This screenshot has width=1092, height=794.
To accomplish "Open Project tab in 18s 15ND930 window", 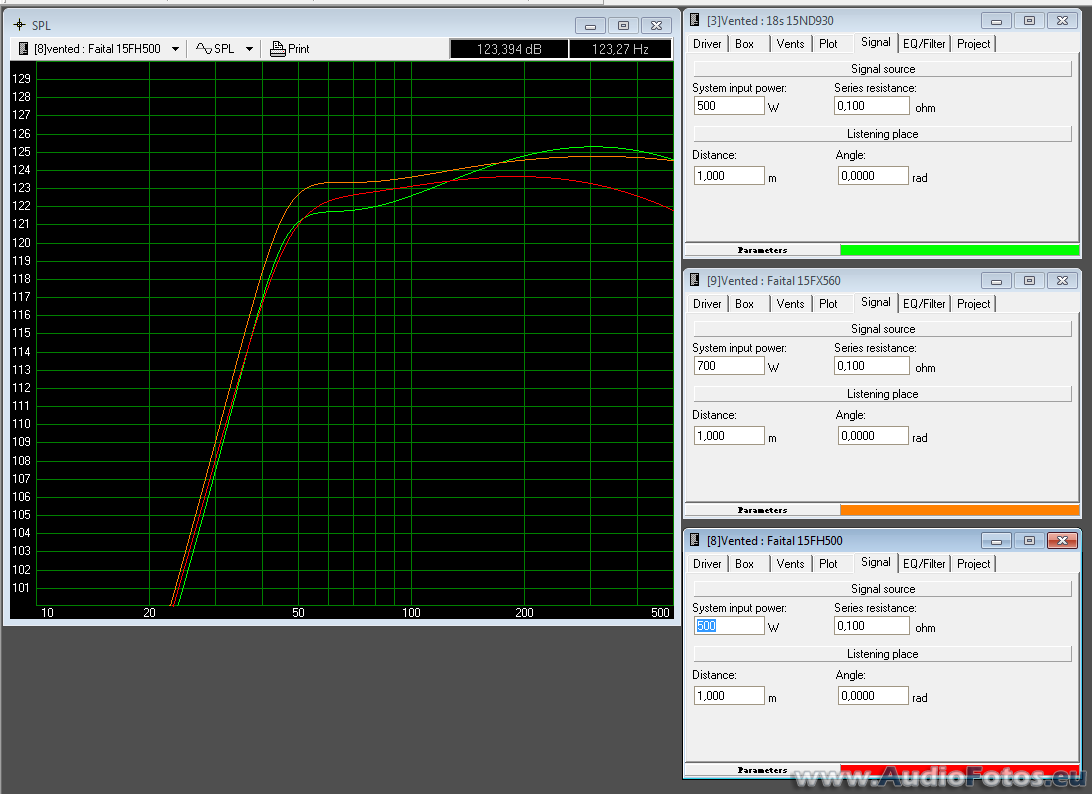I will (974, 44).
